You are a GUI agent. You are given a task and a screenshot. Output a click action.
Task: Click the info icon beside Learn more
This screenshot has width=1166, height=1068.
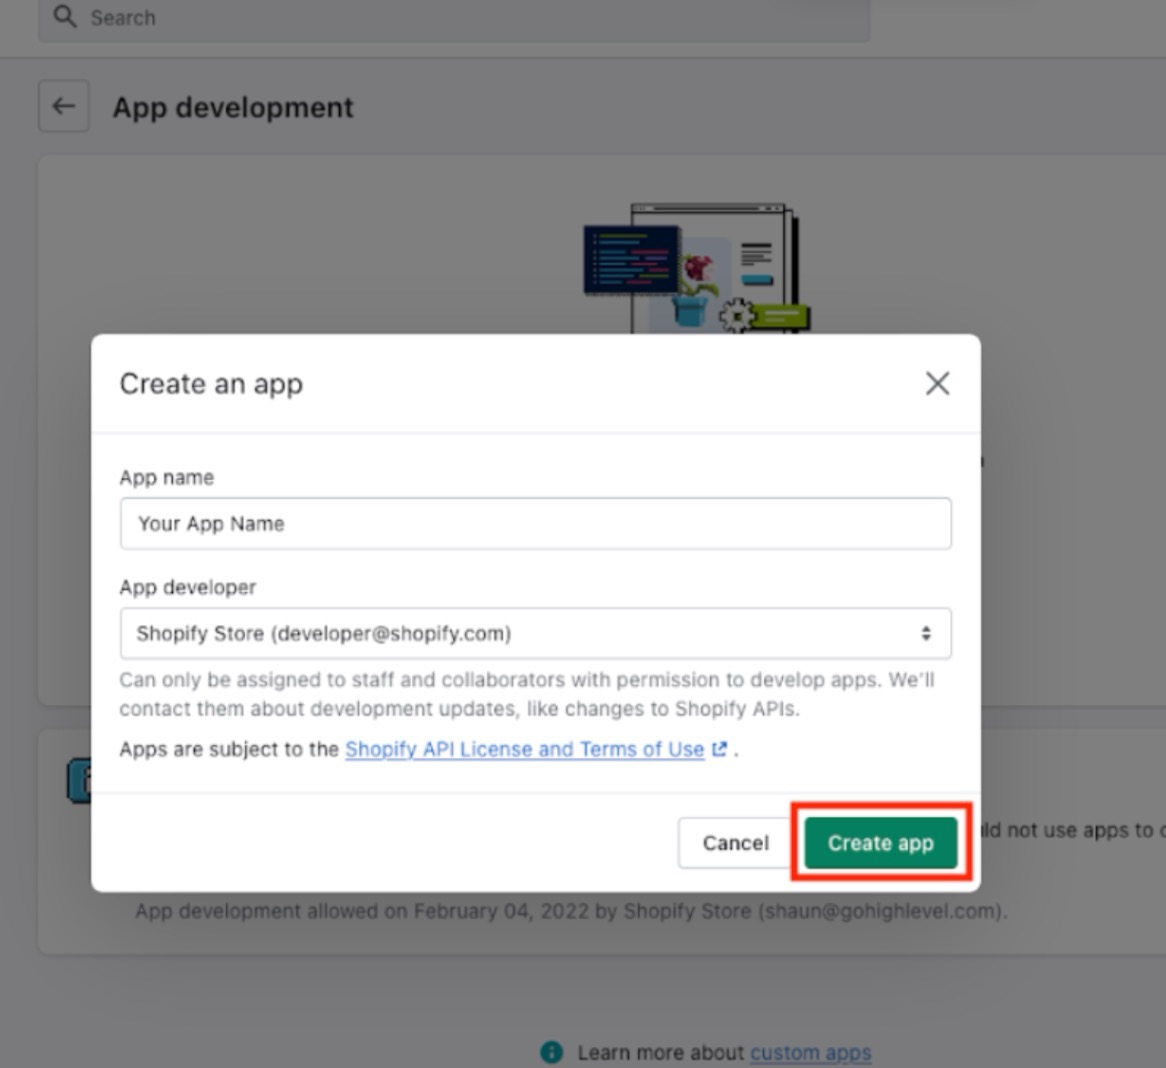[551, 1052]
